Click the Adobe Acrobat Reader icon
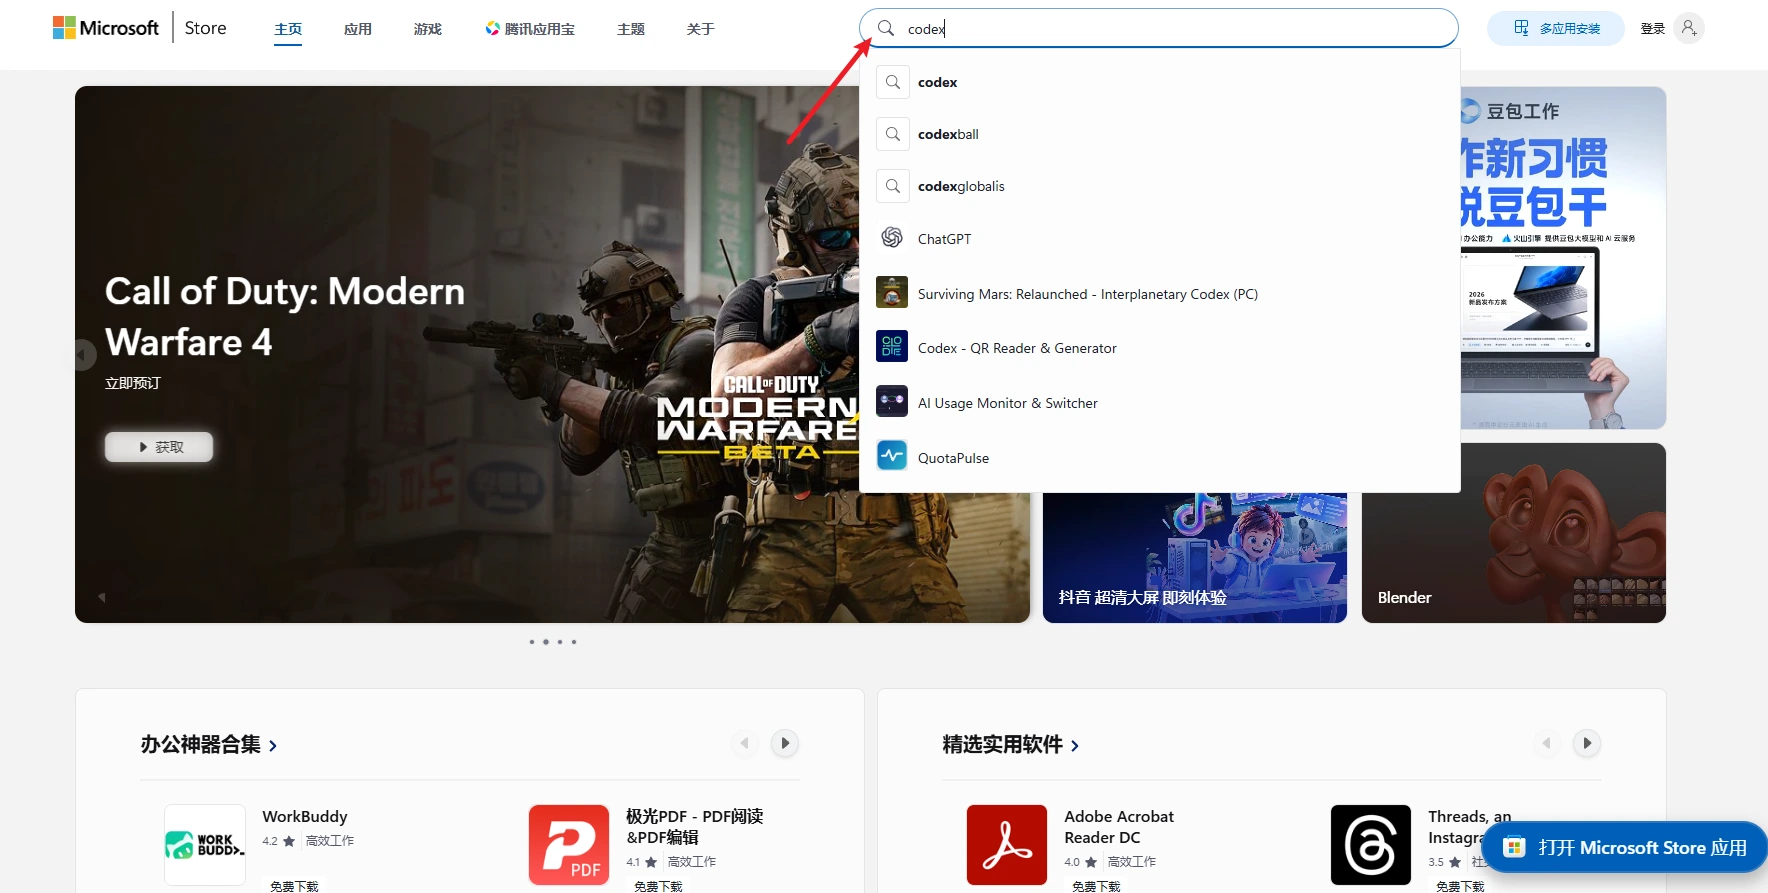The height and width of the screenshot is (893, 1768). (x=1007, y=845)
